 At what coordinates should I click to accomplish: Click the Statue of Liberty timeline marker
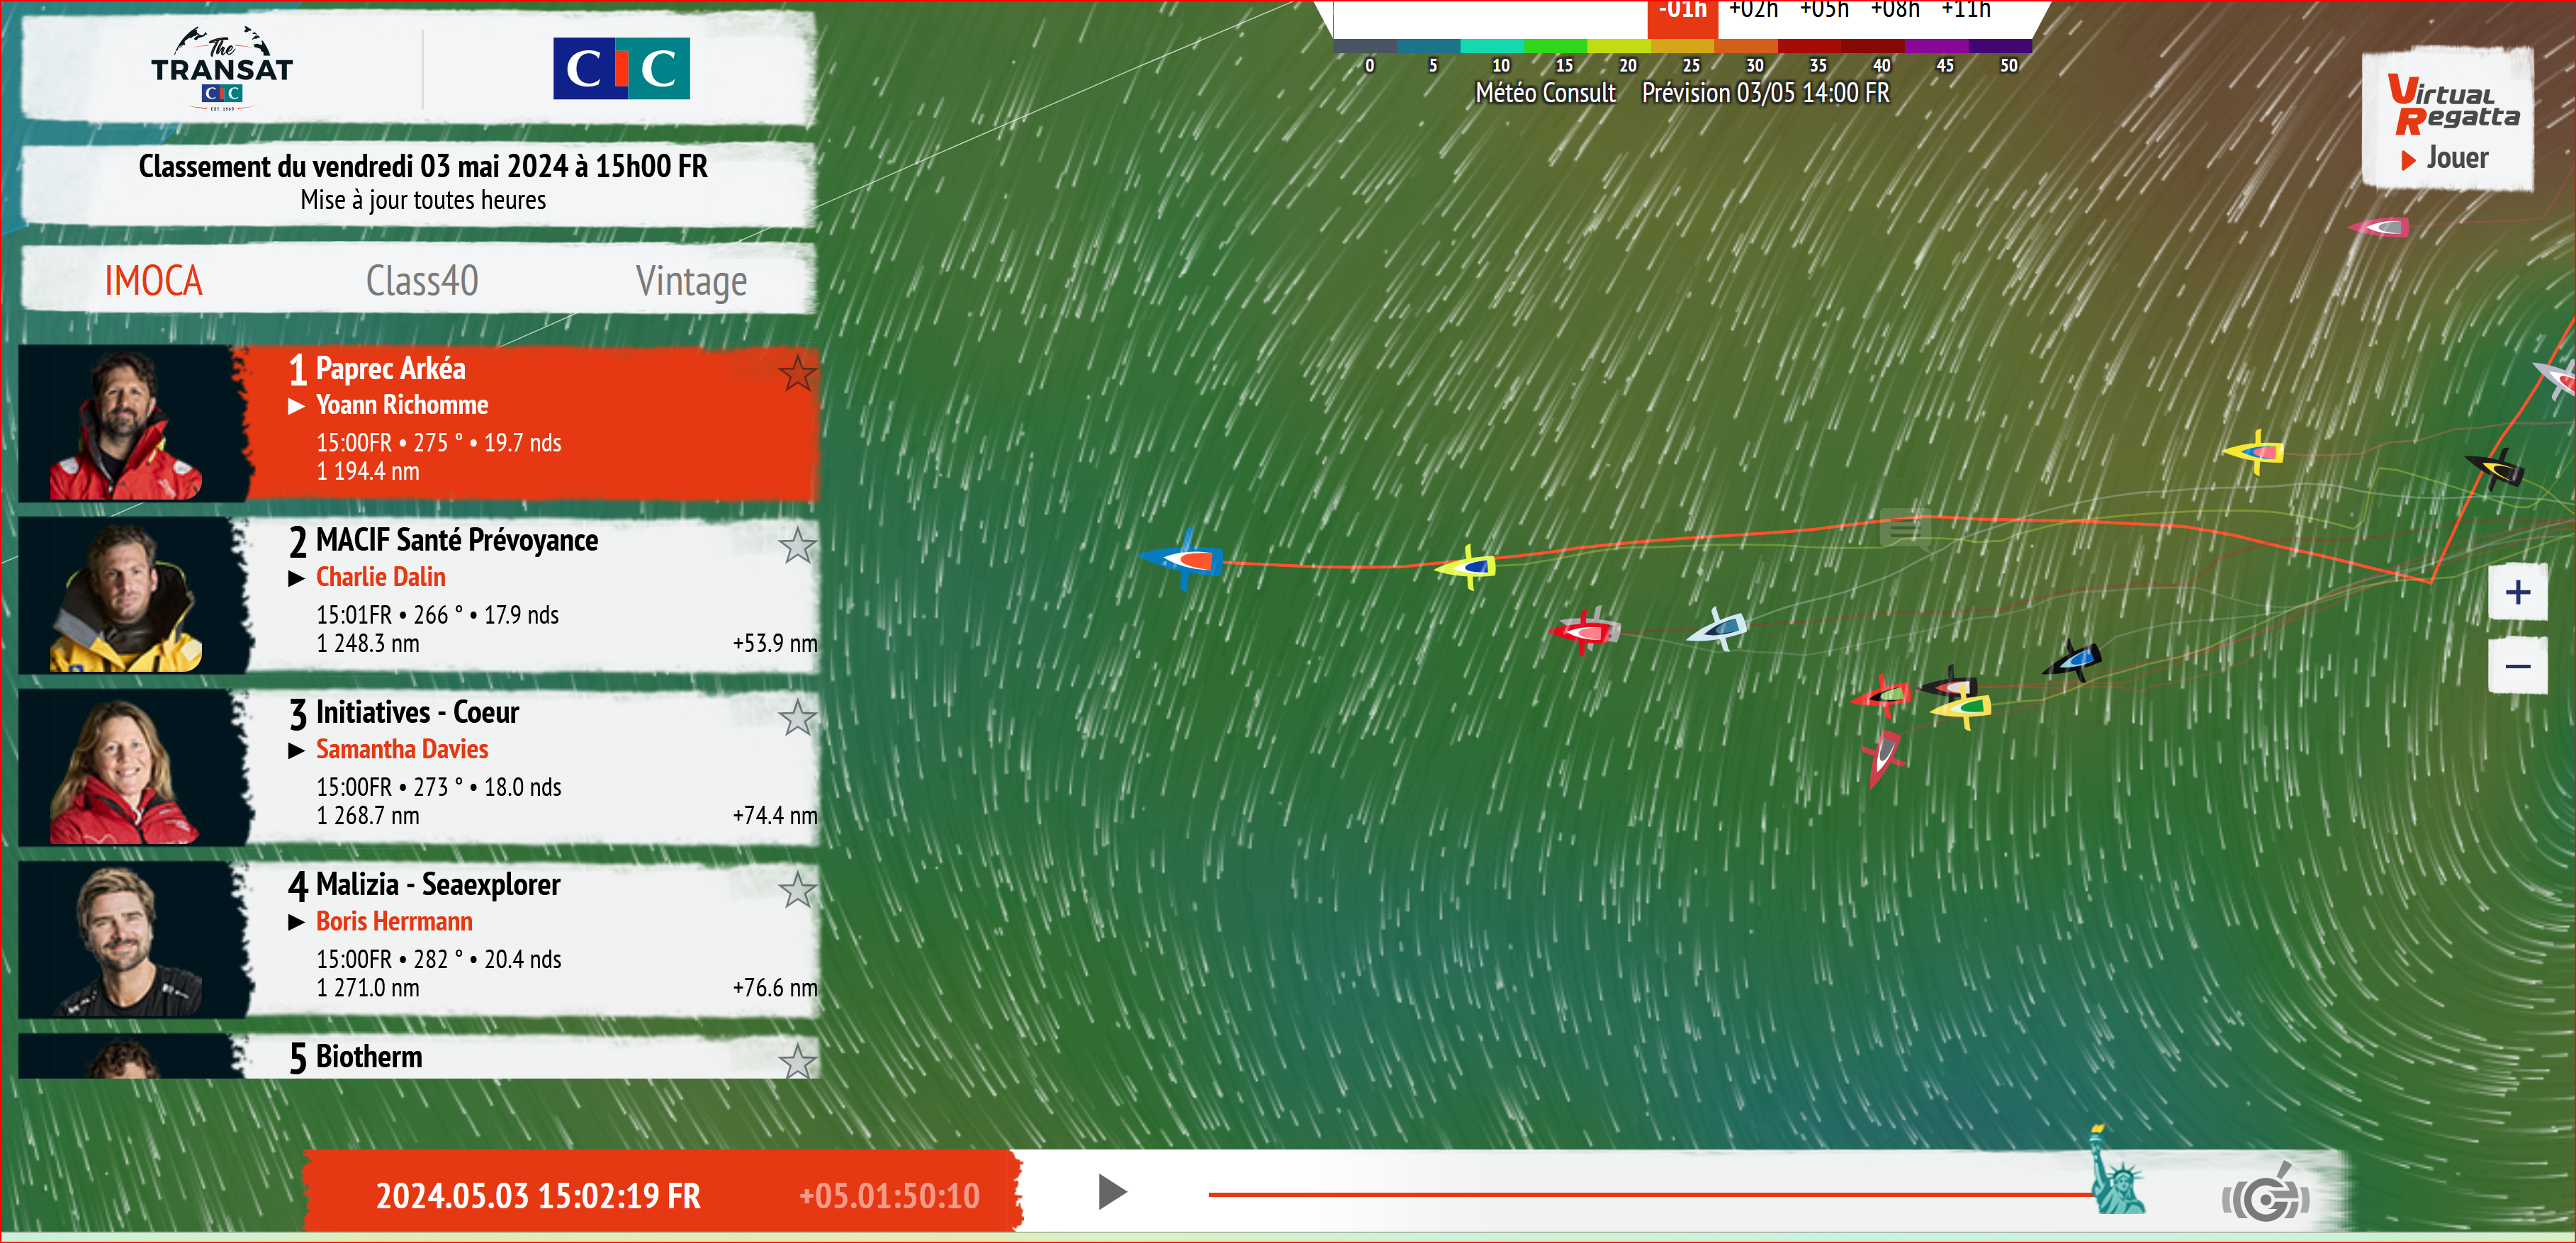point(2116,1171)
